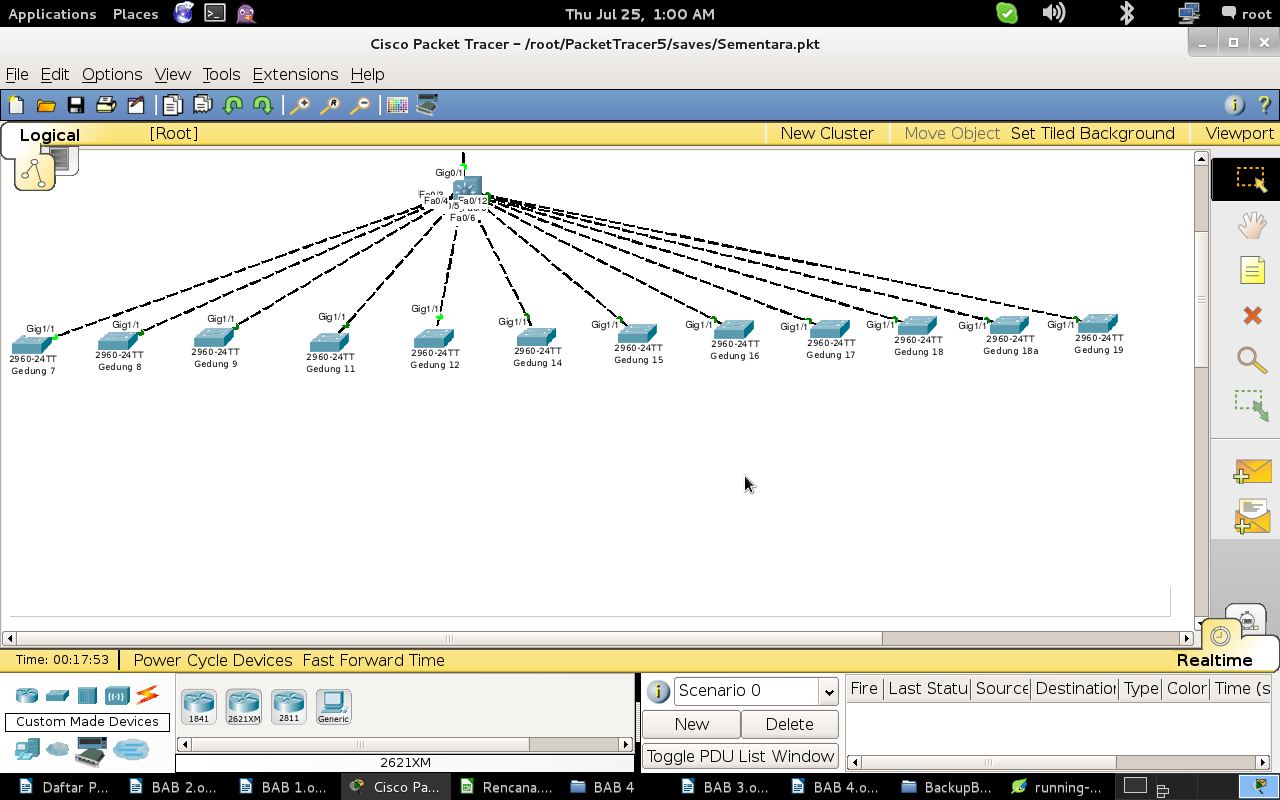1280x800 pixels.
Task: Choose the 2811 router device
Action: point(288,707)
